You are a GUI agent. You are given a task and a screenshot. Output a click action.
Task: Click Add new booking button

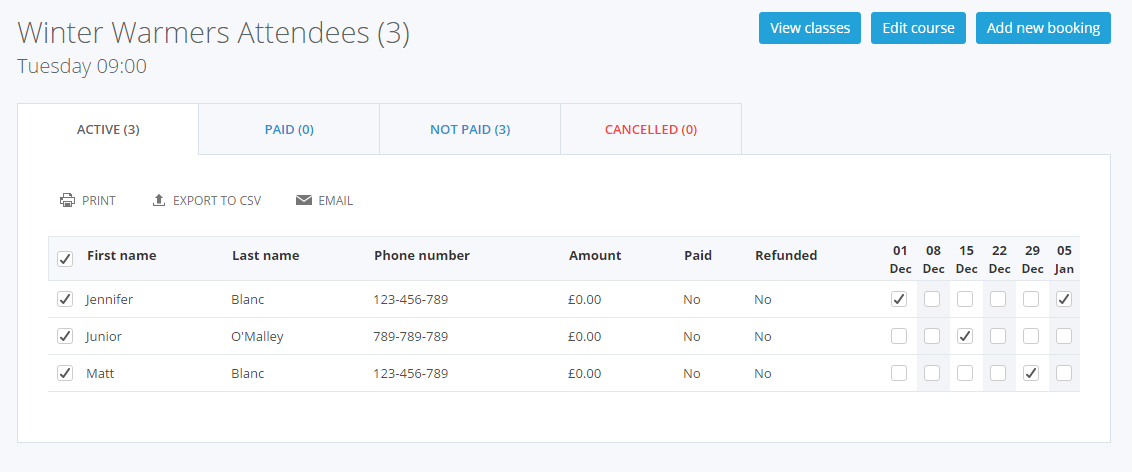[1043, 28]
